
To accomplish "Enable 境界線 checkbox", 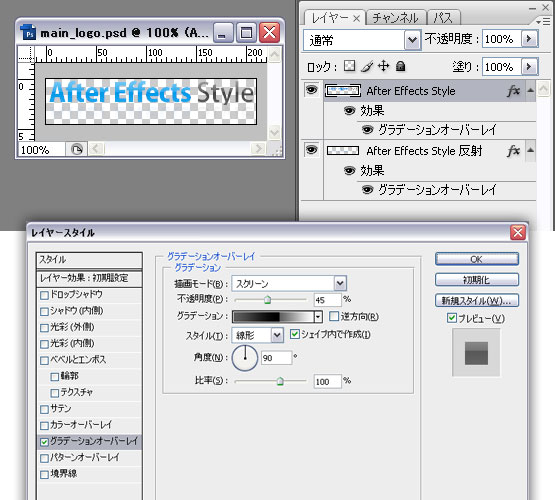I will (44, 475).
